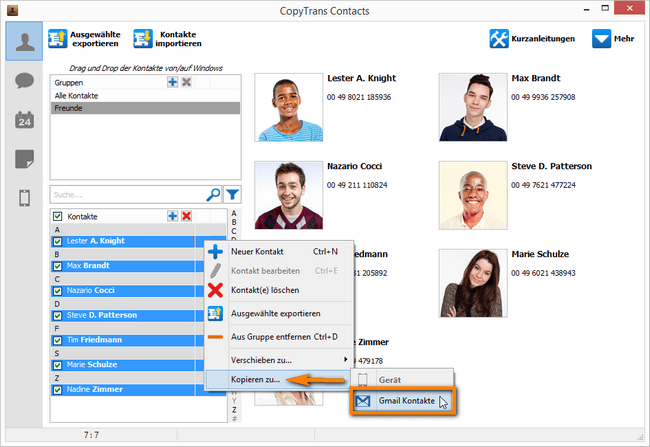The height and width of the screenshot is (447, 650).
Task: Click the CopyTrans Contacts app icon in the title bar
Action: point(12,10)
